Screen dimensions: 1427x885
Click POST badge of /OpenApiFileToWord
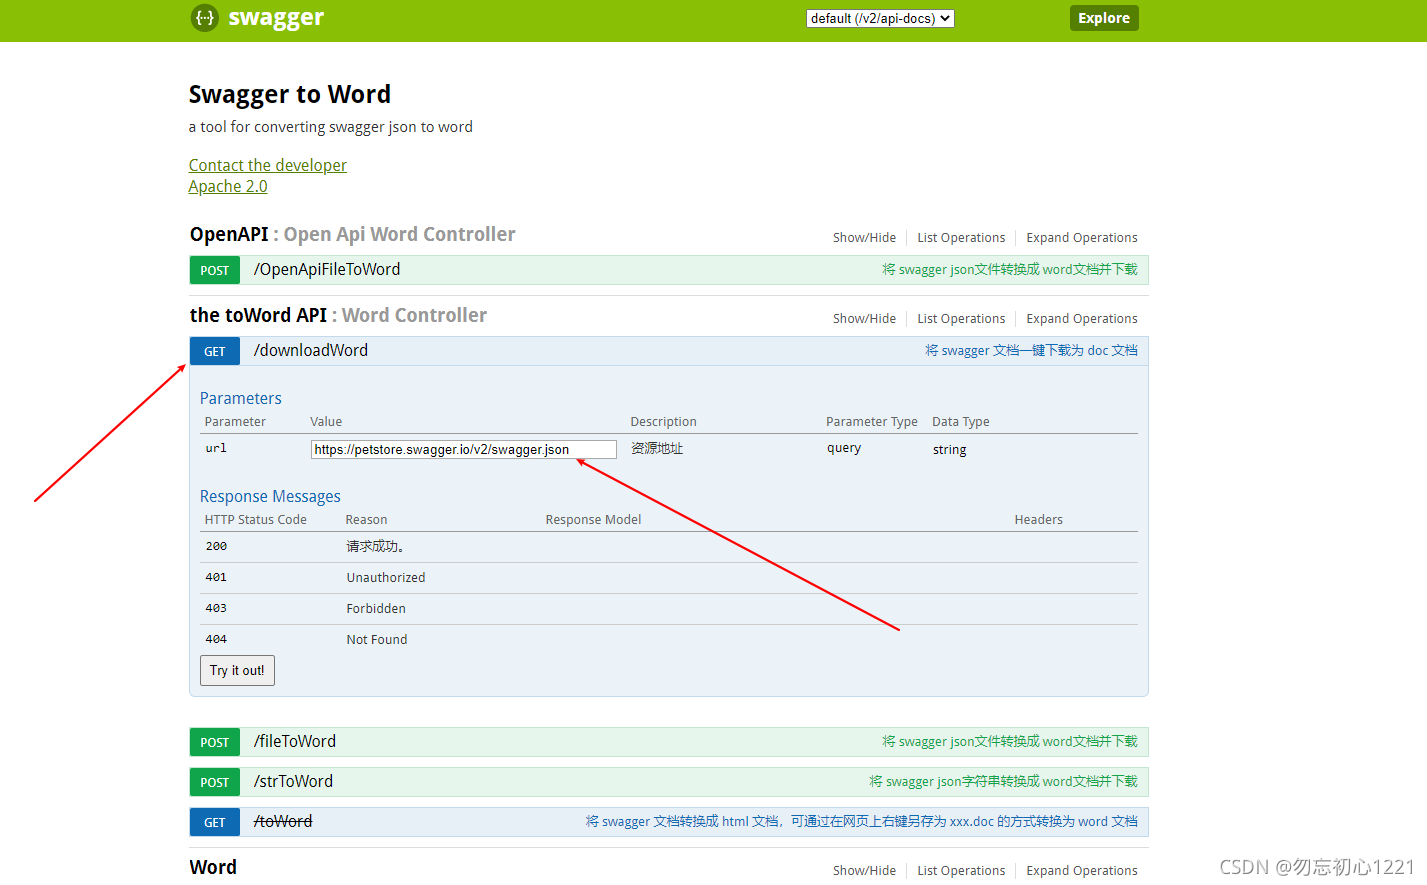[215, 270]
